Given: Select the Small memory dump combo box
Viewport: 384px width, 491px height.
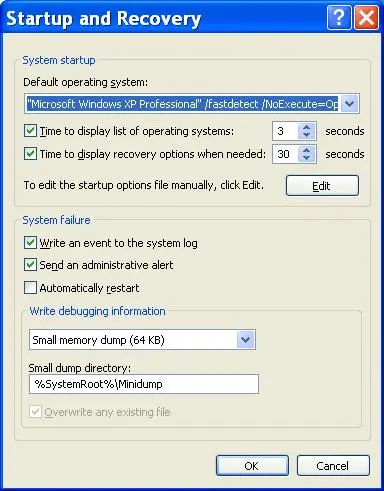Looking at the screenshot, I should point(142,340).
